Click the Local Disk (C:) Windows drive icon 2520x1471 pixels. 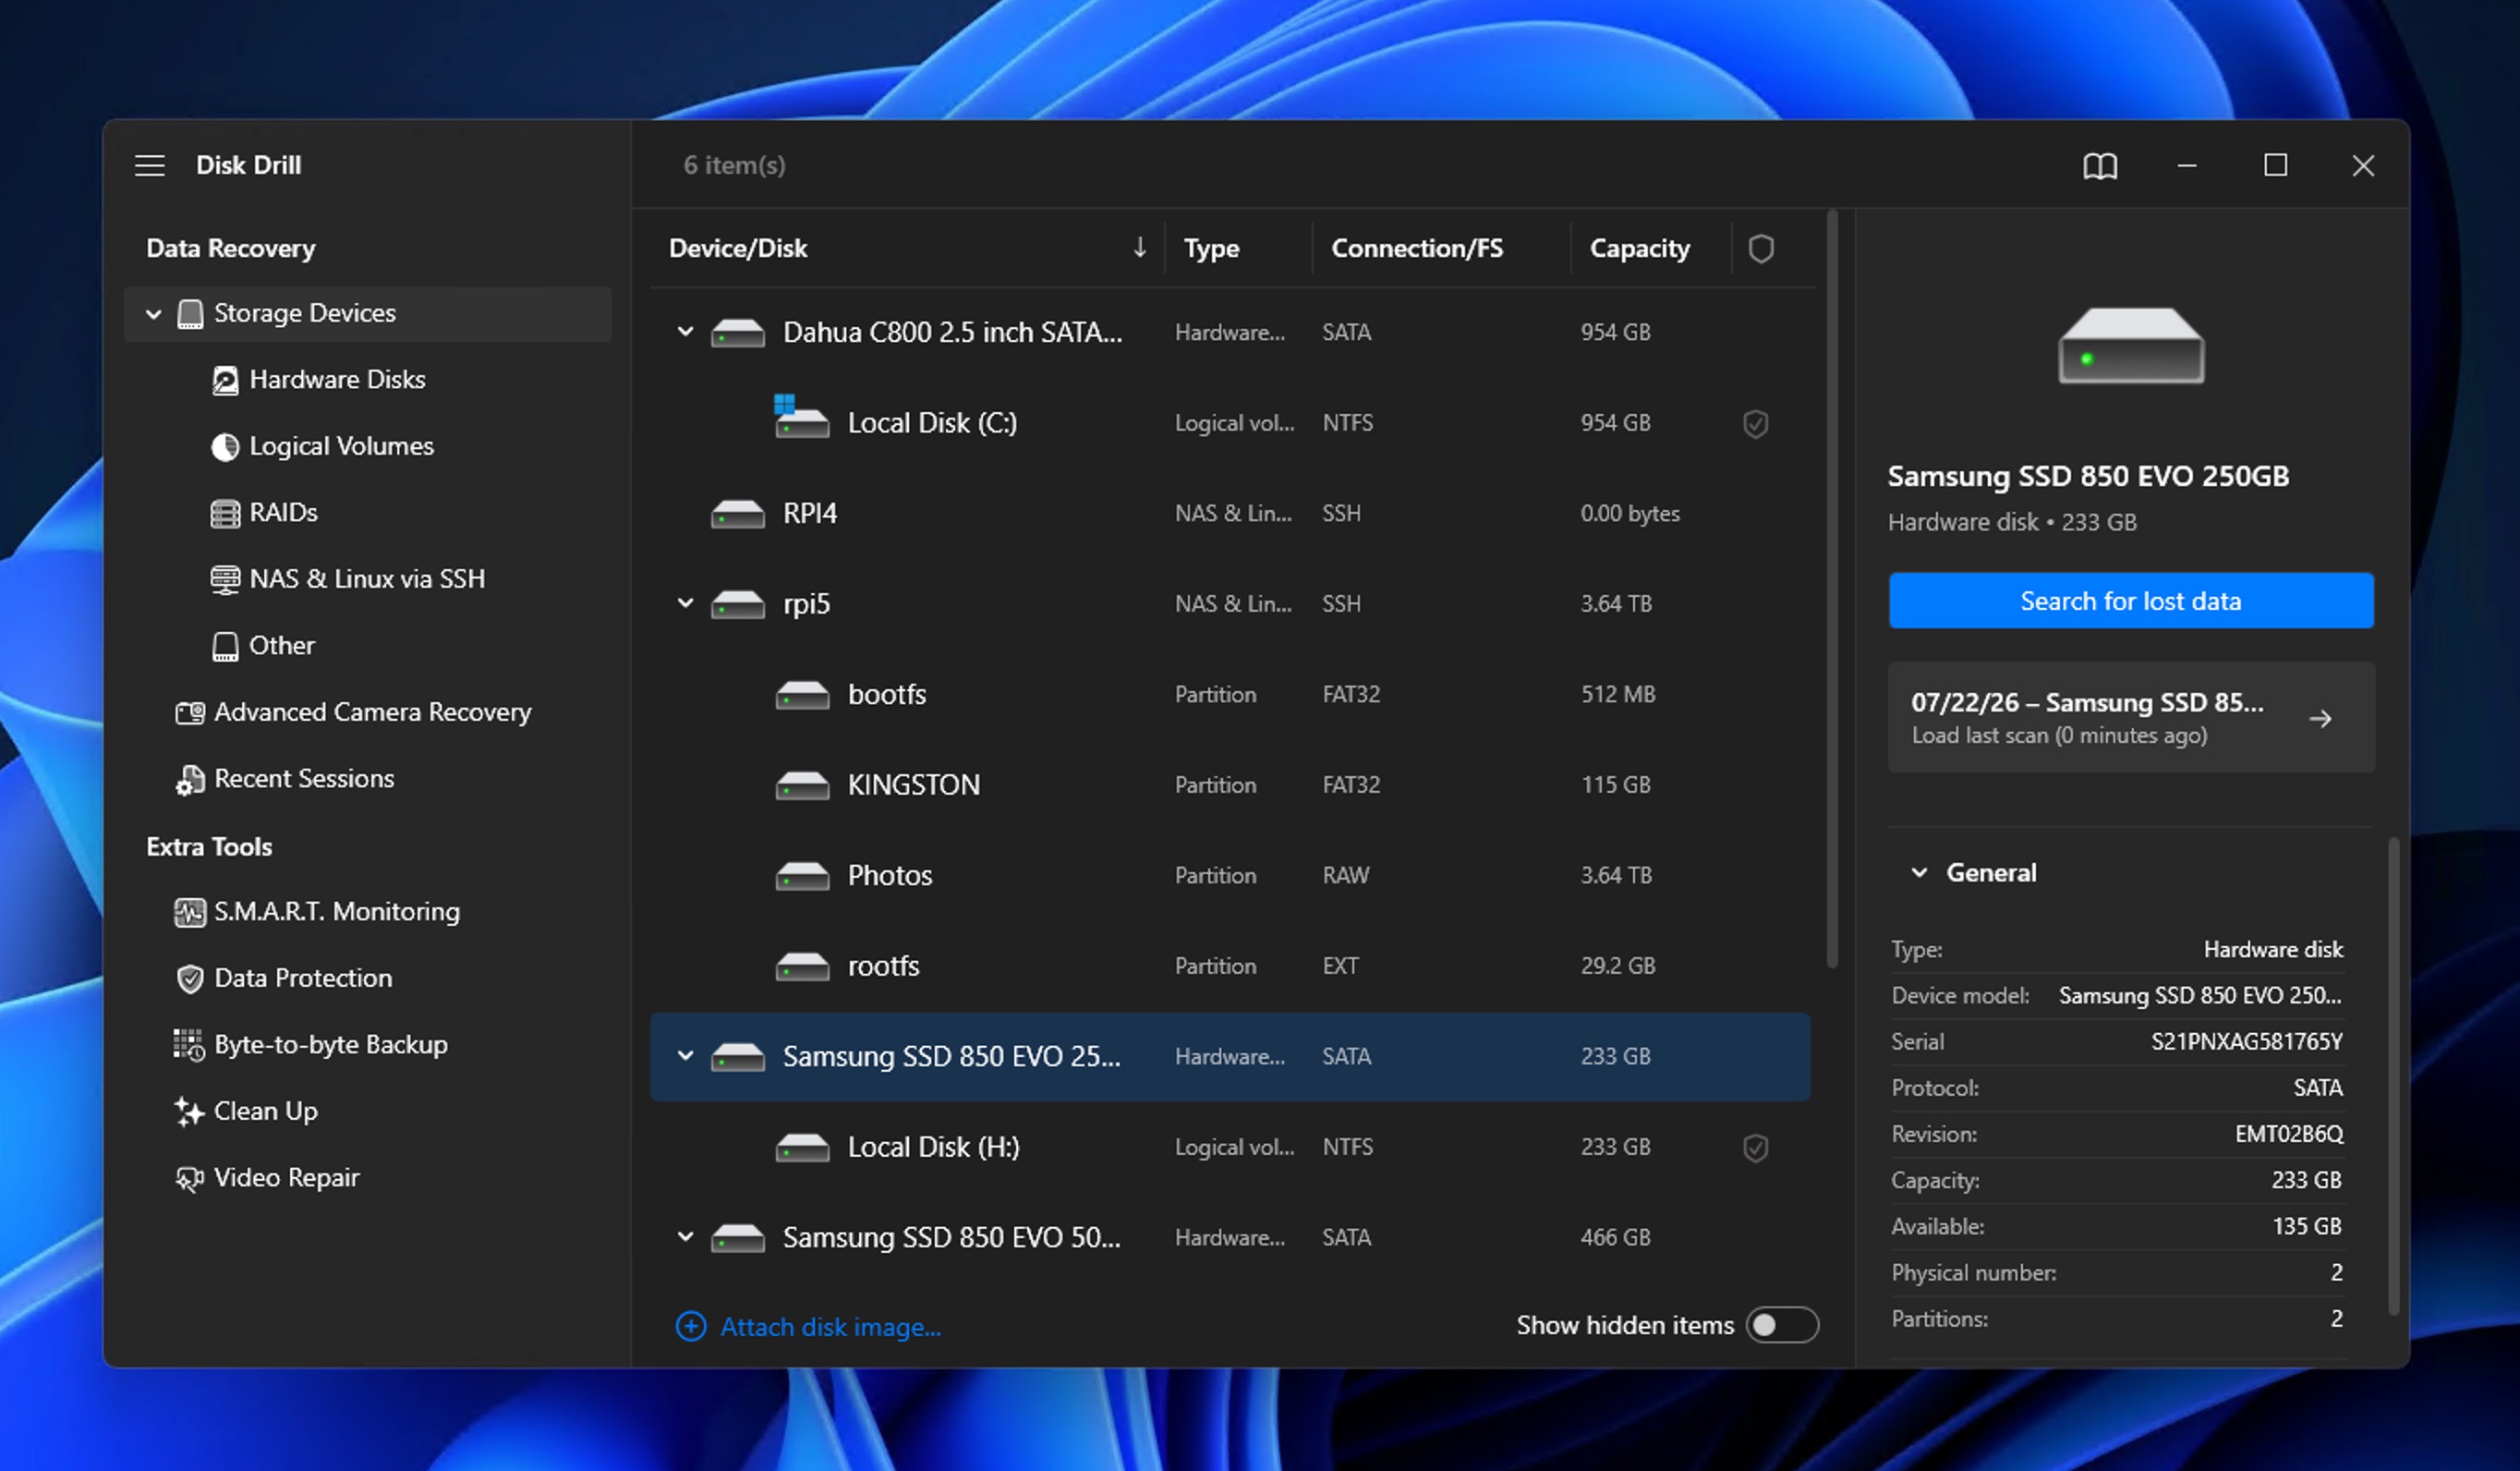[801, 417]
